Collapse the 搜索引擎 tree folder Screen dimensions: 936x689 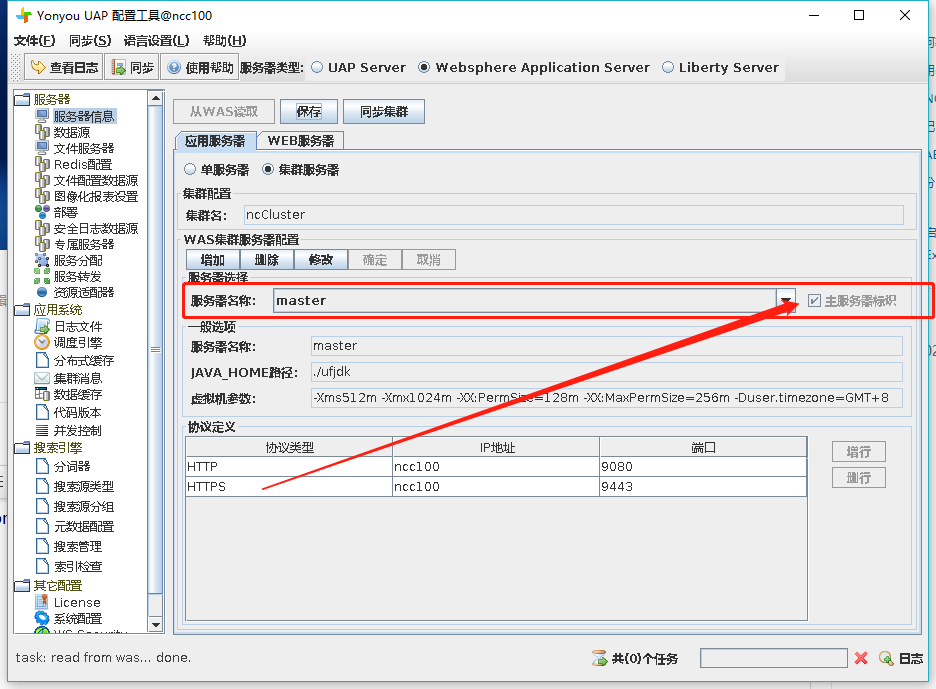[22, 447]
